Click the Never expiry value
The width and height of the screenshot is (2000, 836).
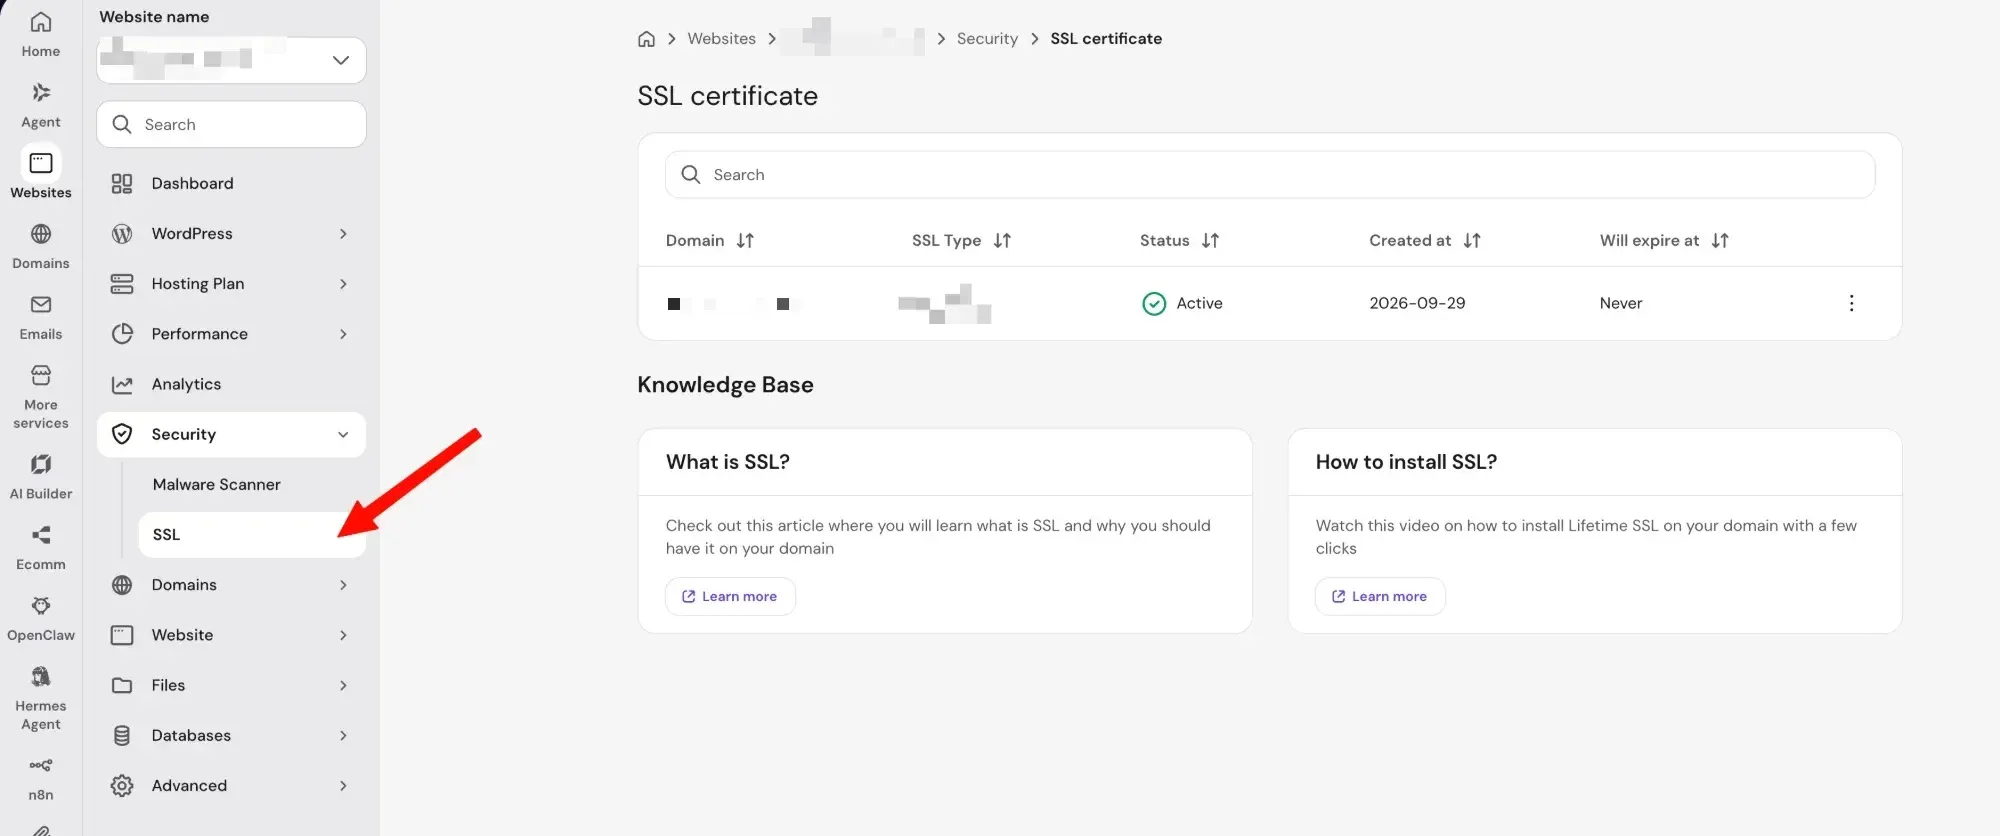(x=1620, y=304)
